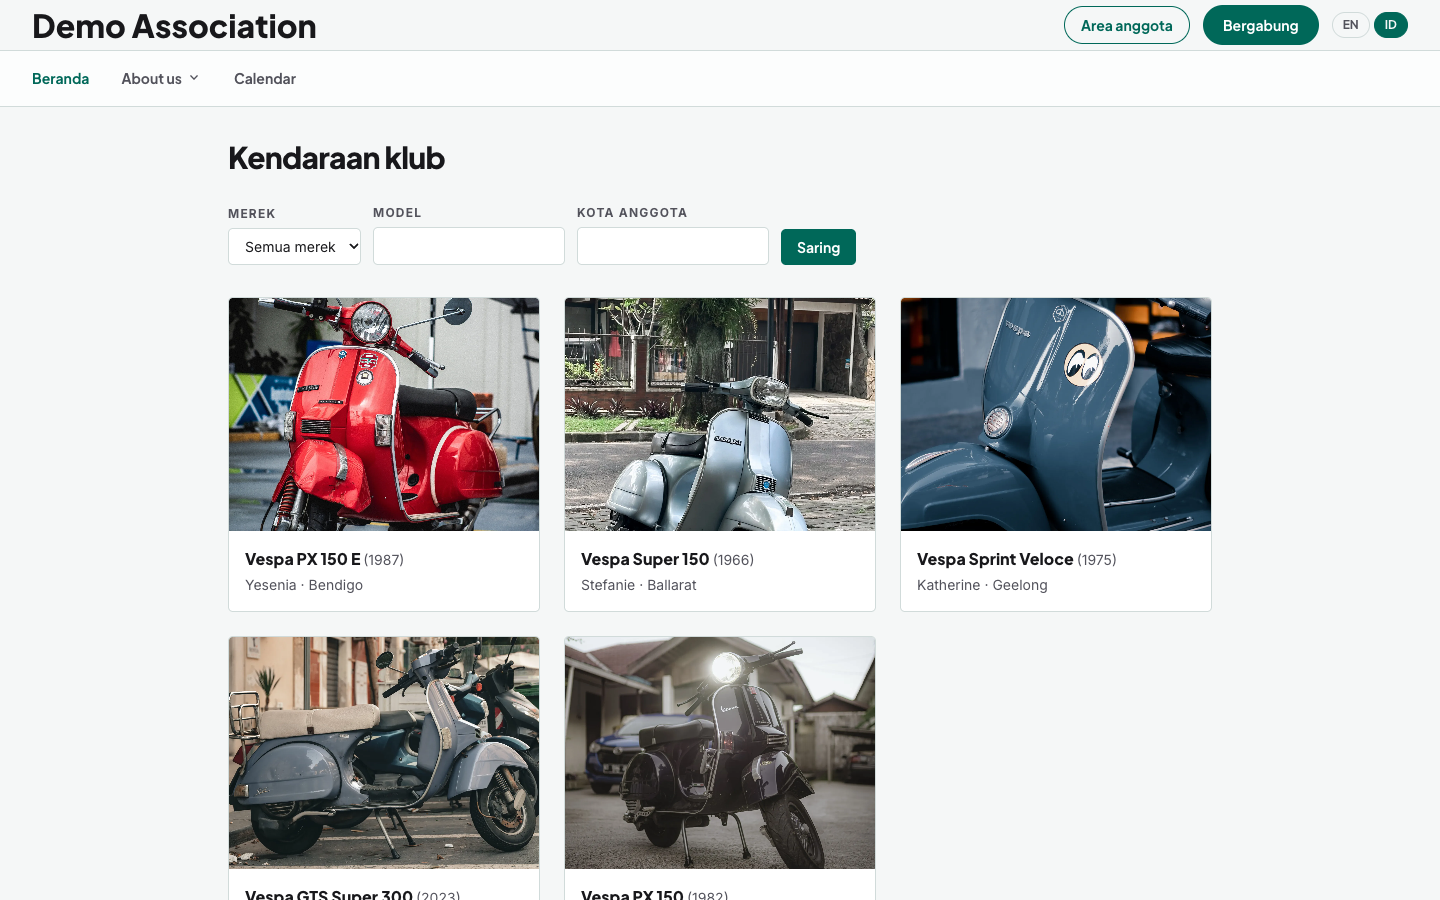The width and height of the screenshot is (1440, 900).
Task: Click the Yesenia · Bendigo text
Action: click(304, 585)
